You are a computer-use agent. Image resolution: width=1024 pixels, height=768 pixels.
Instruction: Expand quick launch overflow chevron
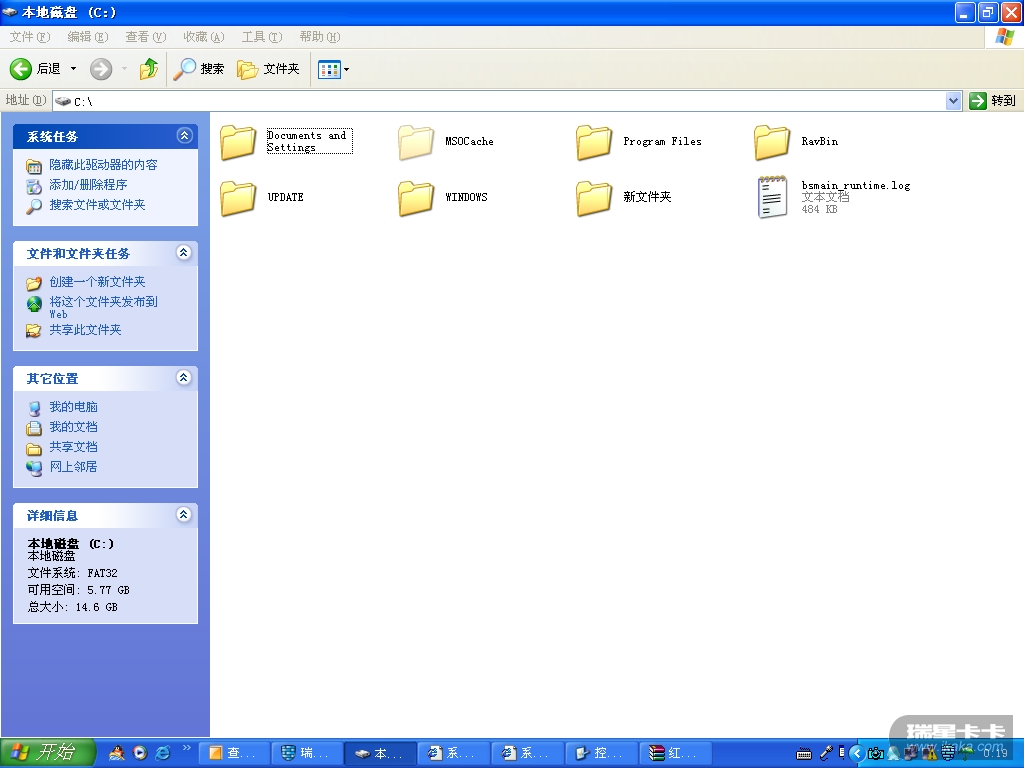pyautogui.click(x=186, y=748)
